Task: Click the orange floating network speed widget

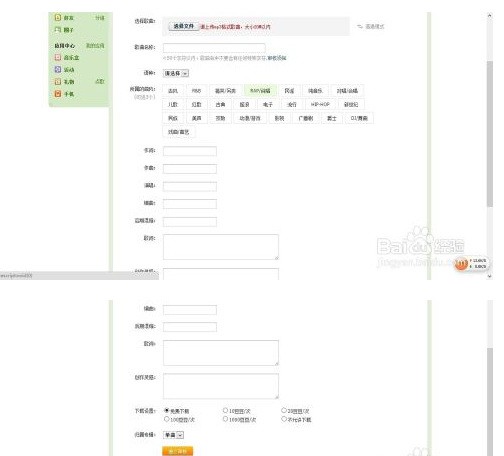Action: click(x=471, y=263)
